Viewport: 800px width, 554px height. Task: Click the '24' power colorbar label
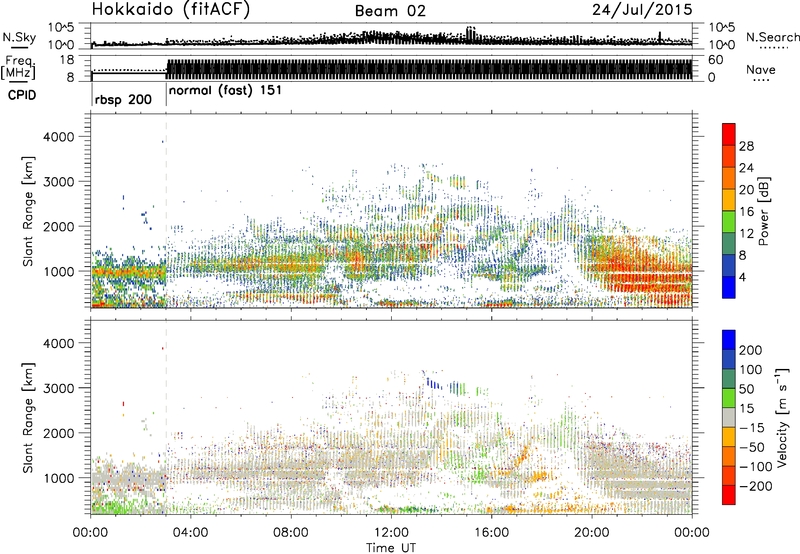[x=746, y=168]
